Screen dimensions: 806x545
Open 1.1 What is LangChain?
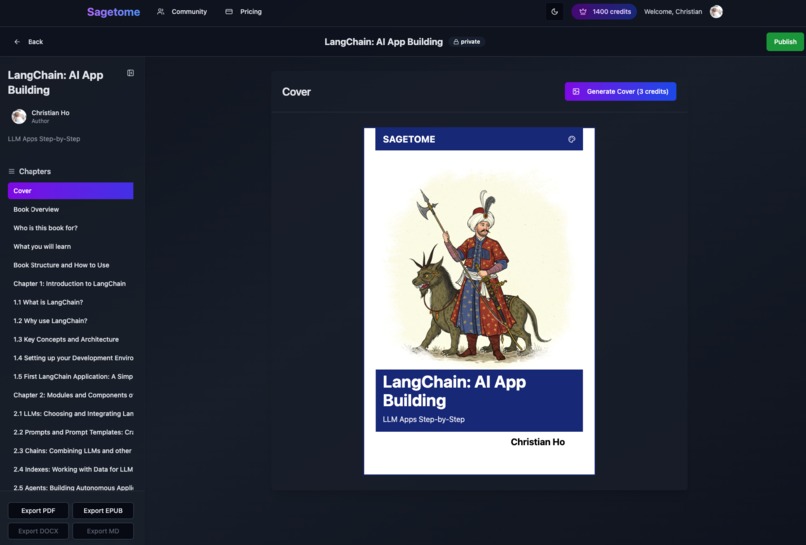coord(70,302)
